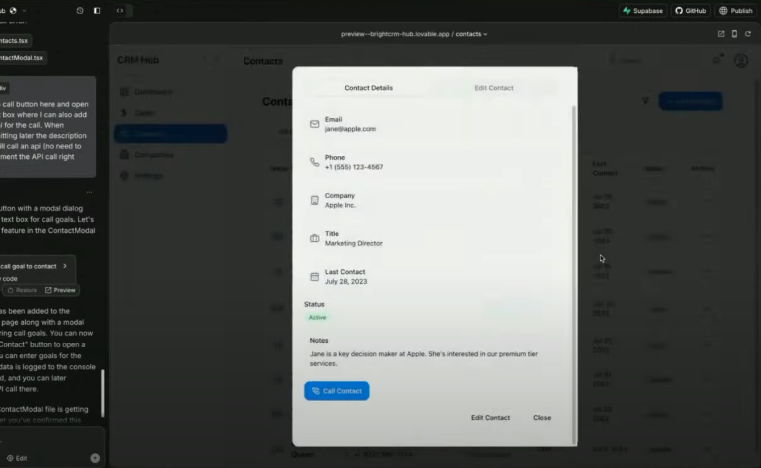This screenshot has height=468, width=761.
Task: Click the briefcase icon beside Title
Action: (314, 238)
